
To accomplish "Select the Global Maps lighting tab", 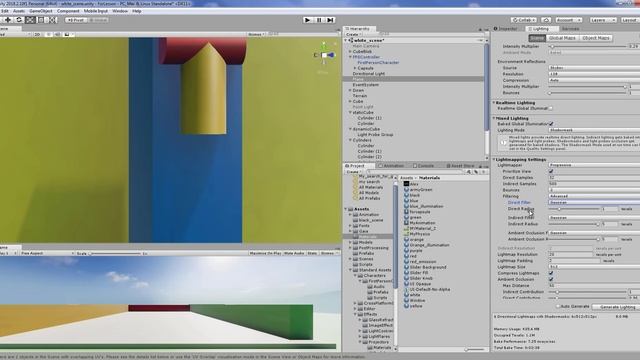I will click(x=562, y=38).
